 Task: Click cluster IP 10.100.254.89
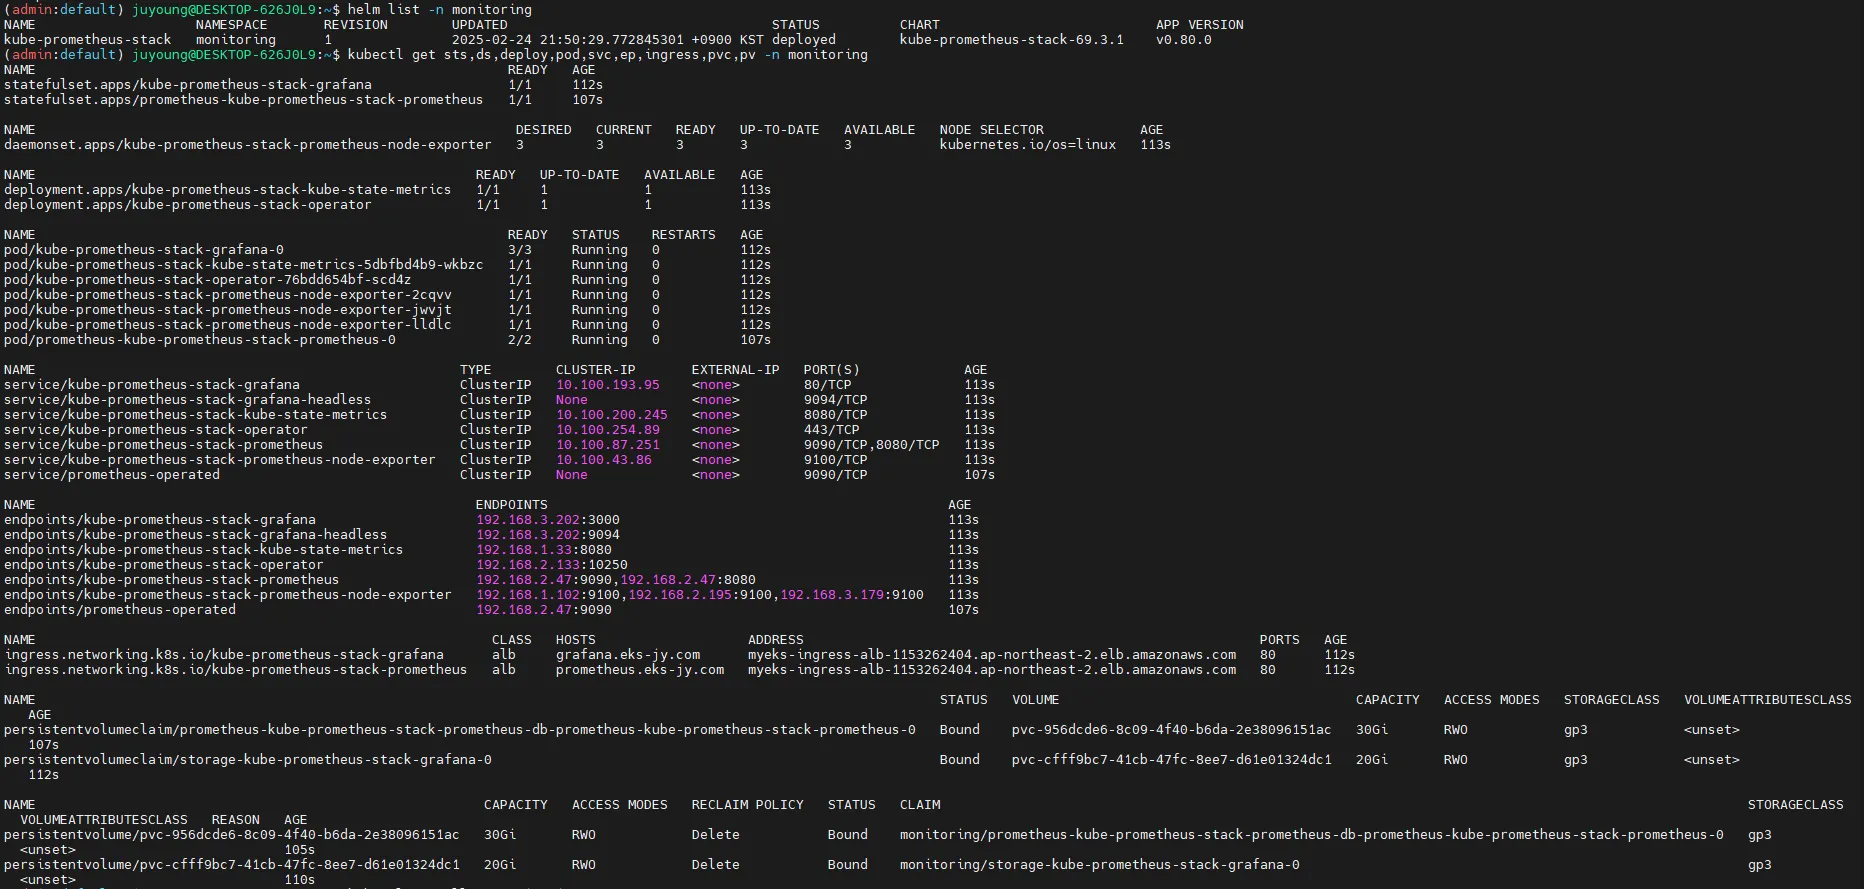tap(608, 430)
